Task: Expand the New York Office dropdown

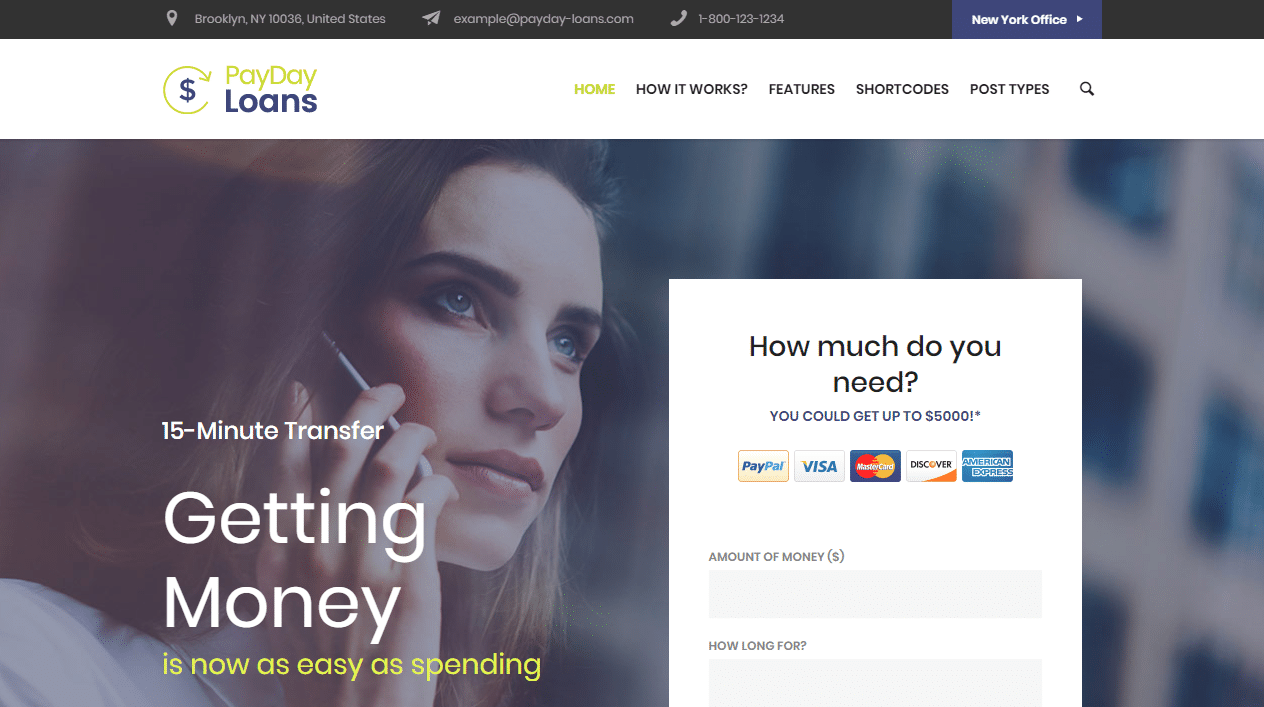Action: point(1027,19)
